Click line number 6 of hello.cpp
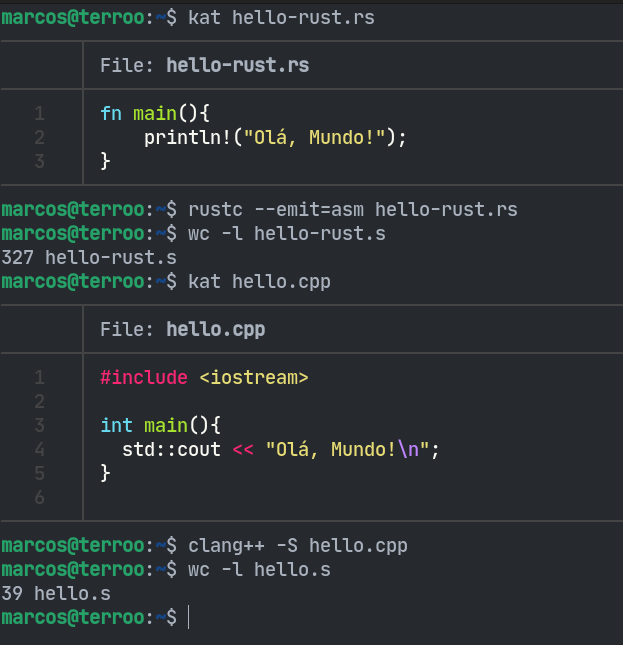 click(x=39, y=497)
